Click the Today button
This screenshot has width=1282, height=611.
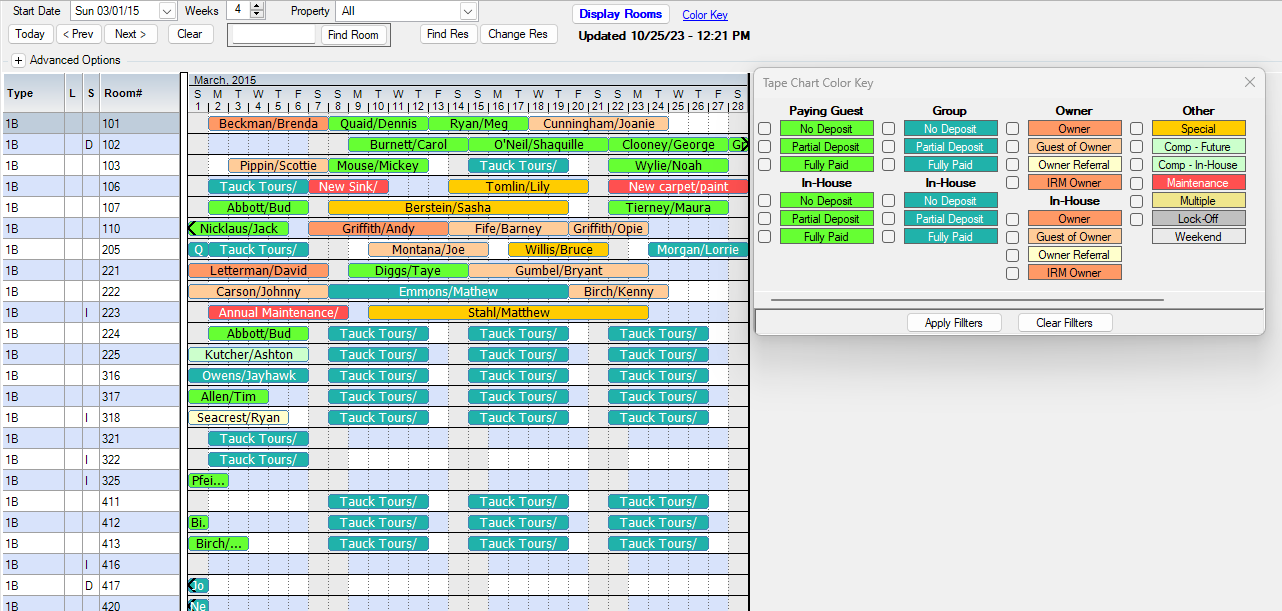30,34
